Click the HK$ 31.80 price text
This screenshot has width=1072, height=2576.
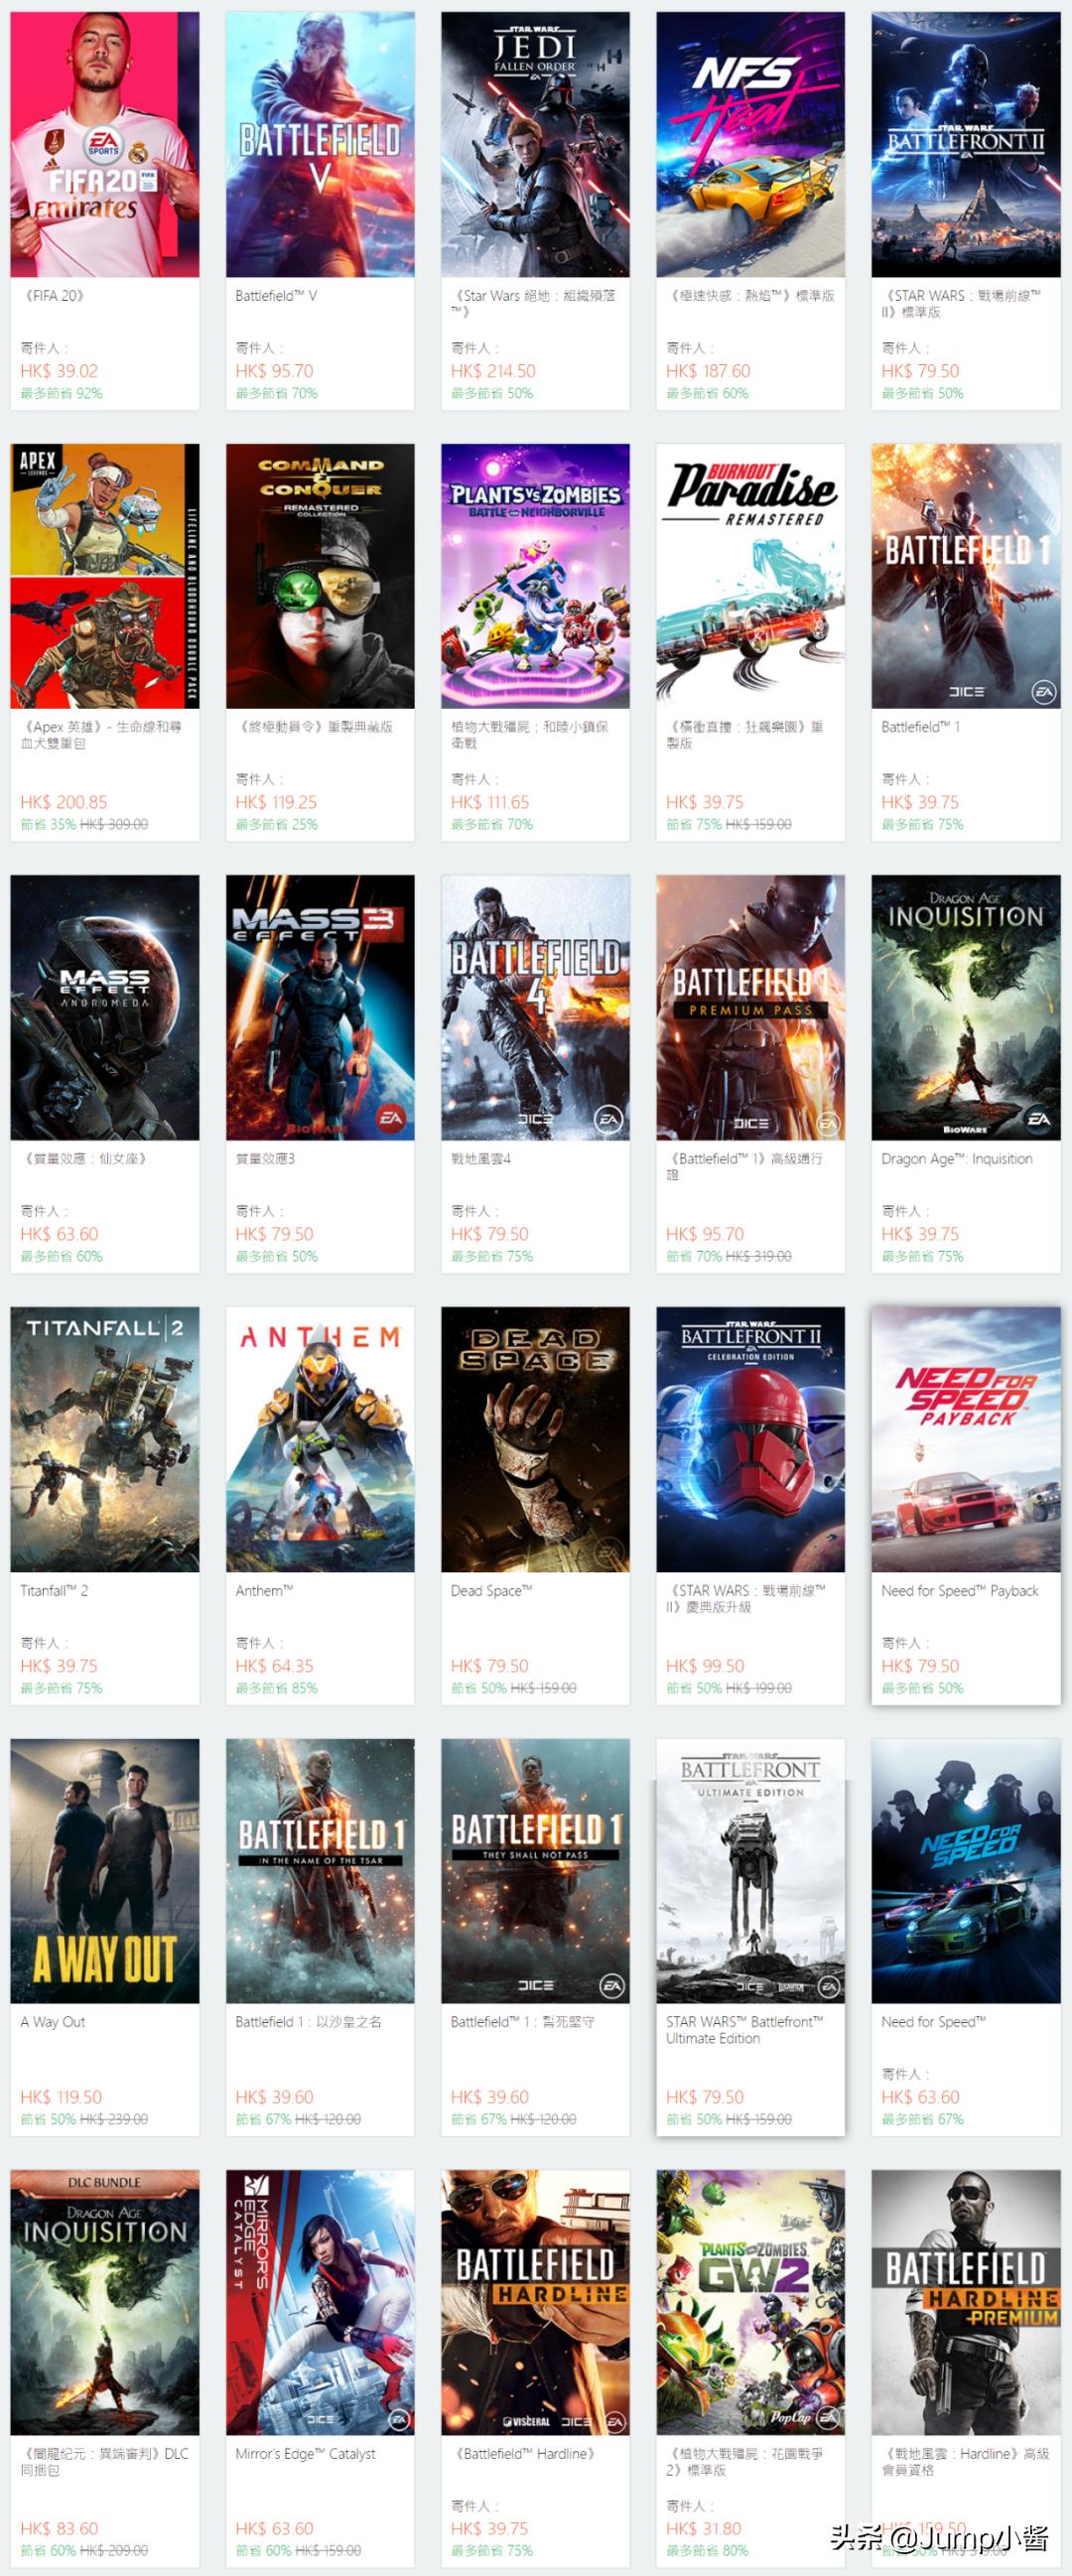(704, 2528)
